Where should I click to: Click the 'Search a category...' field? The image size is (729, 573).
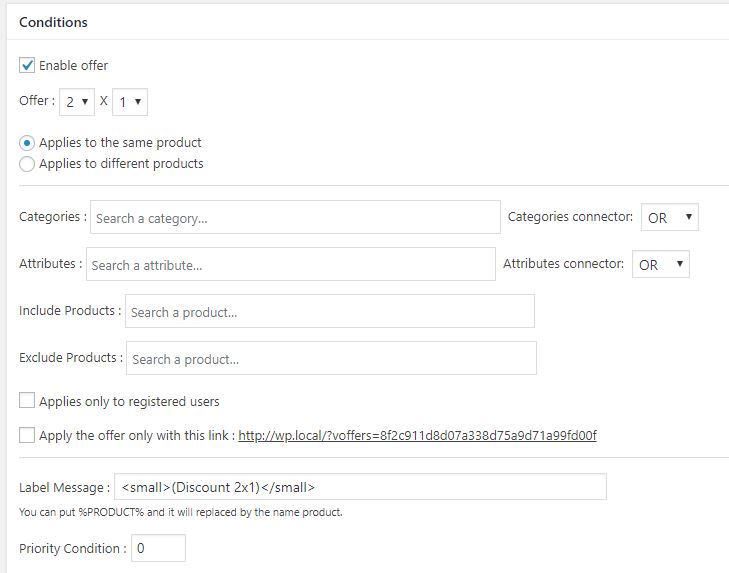coord(295,218)
